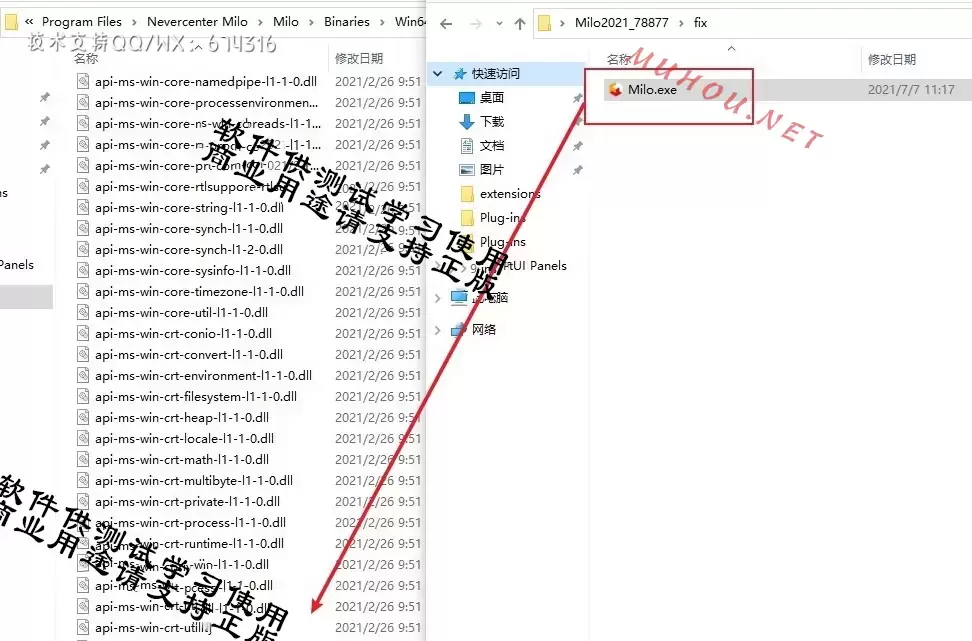Click Binaries breadcrumb in left window
972x641 pixels.
(x=347, y=22)
